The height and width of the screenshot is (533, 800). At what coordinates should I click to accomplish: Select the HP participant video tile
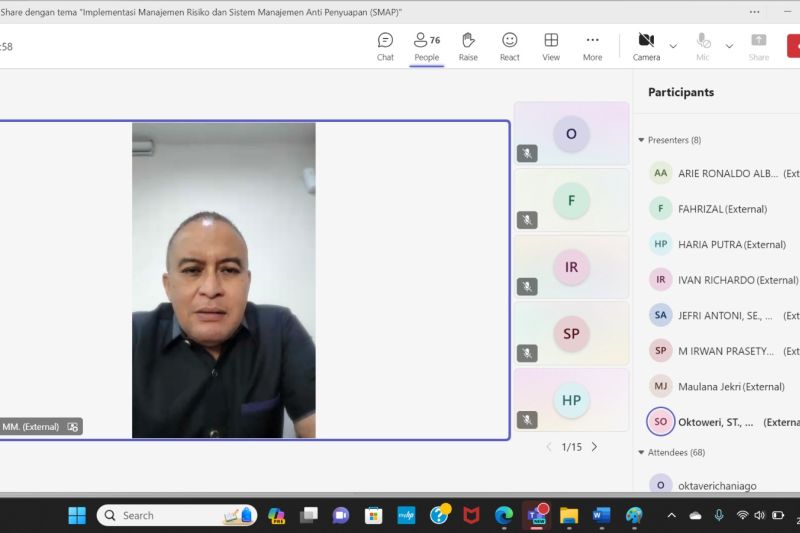click(571, 400)
